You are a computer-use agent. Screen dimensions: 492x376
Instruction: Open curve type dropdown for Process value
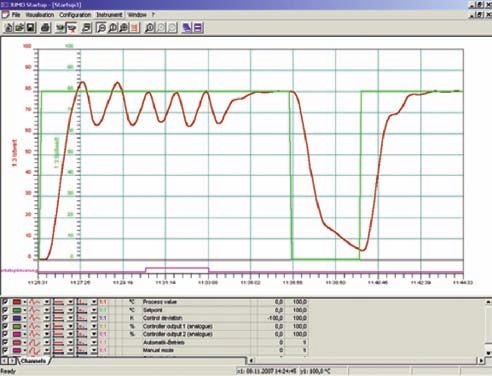click(x=47, y=302)
